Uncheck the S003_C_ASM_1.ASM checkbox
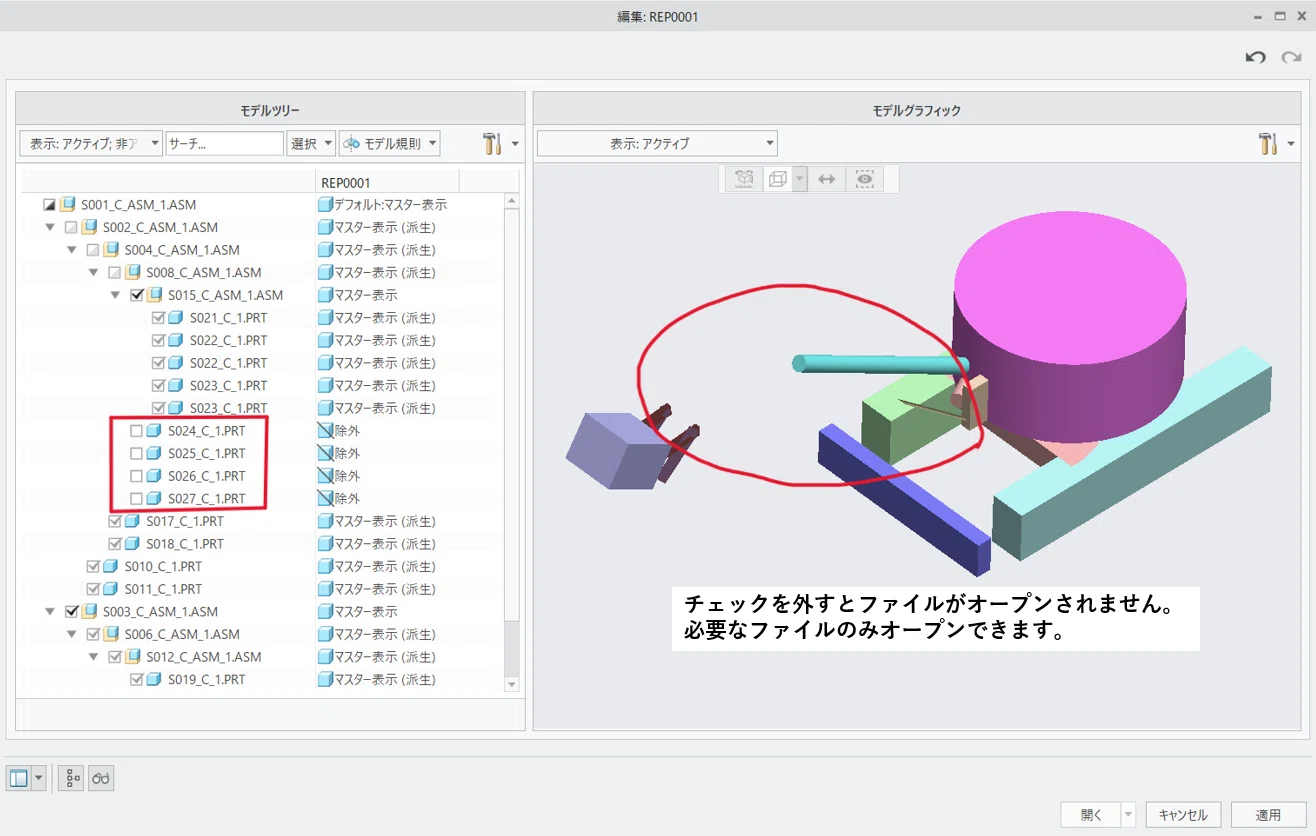The width and height of the screenshot is (1316, 836). pos(71,612)
